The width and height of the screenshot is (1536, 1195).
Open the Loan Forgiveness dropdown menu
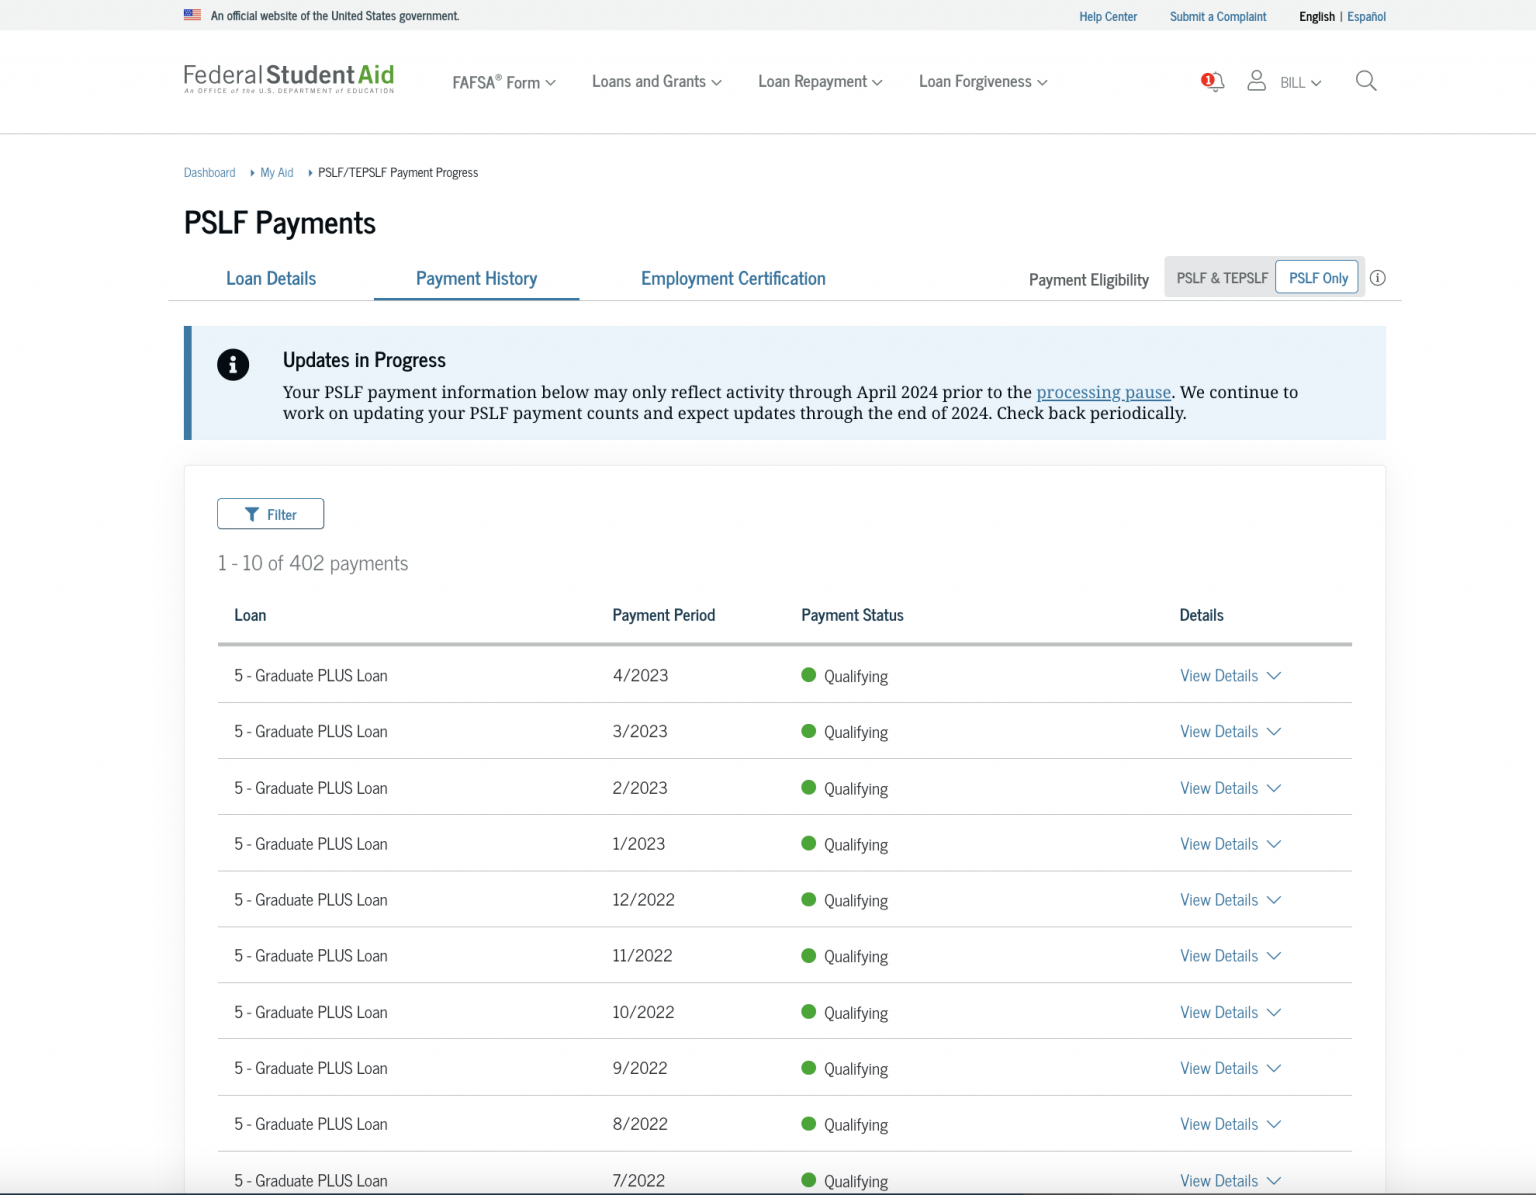pos(981,81)
